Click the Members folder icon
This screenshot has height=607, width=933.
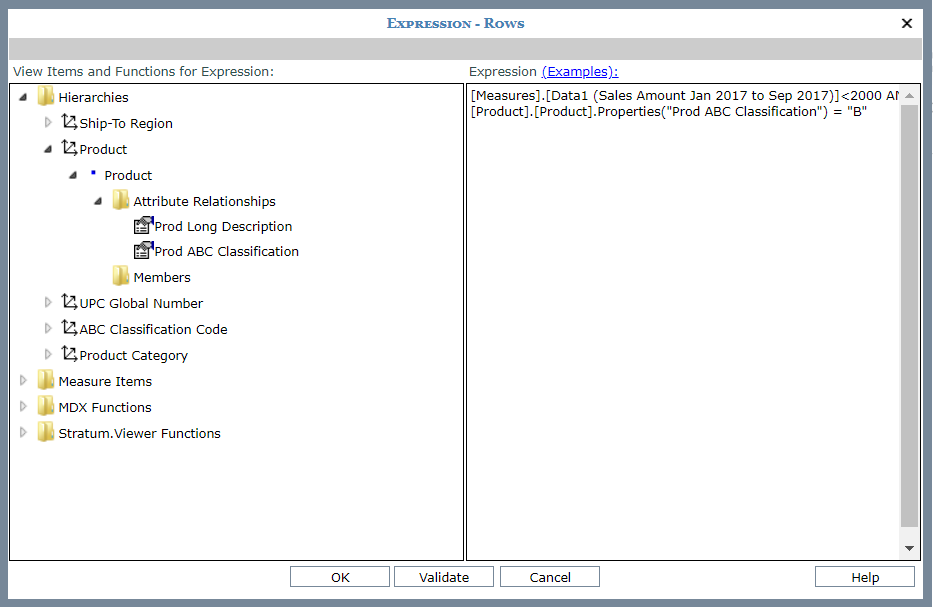(x=121, y=277)
